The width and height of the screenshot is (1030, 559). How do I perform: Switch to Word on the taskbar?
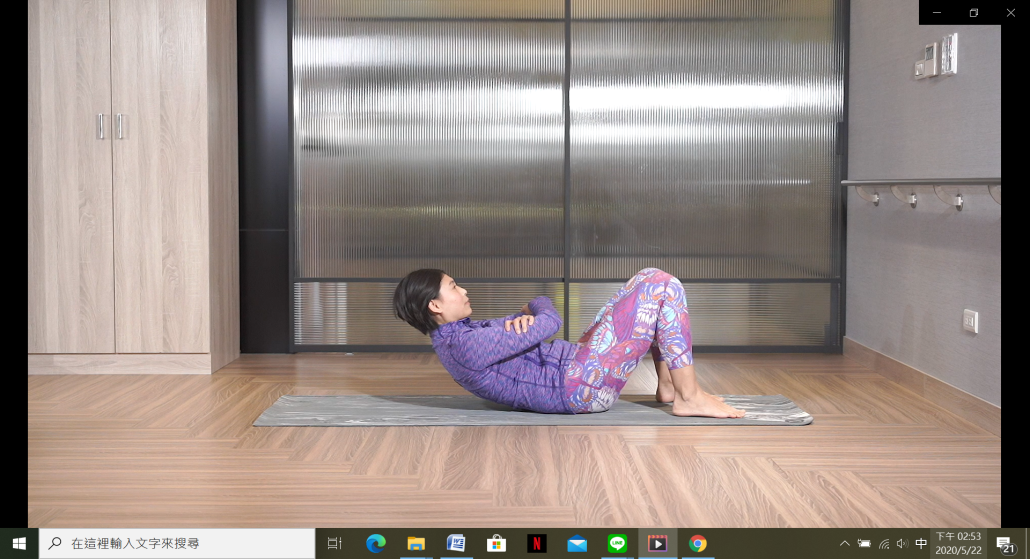tap(456, 543)
